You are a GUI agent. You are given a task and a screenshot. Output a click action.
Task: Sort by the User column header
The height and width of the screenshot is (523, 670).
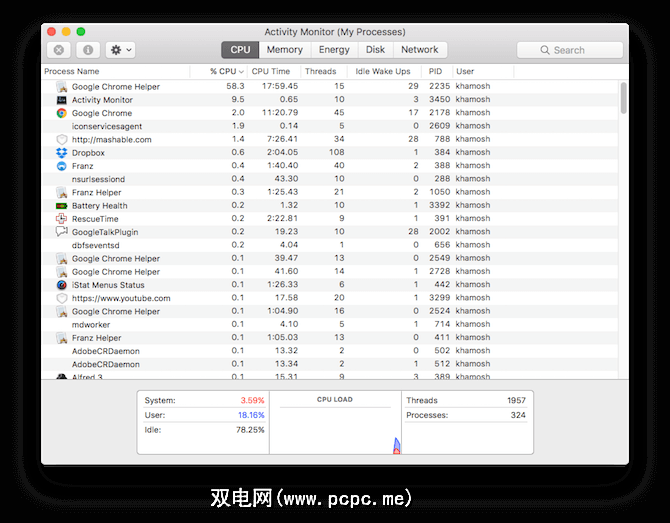pos(483,71)
